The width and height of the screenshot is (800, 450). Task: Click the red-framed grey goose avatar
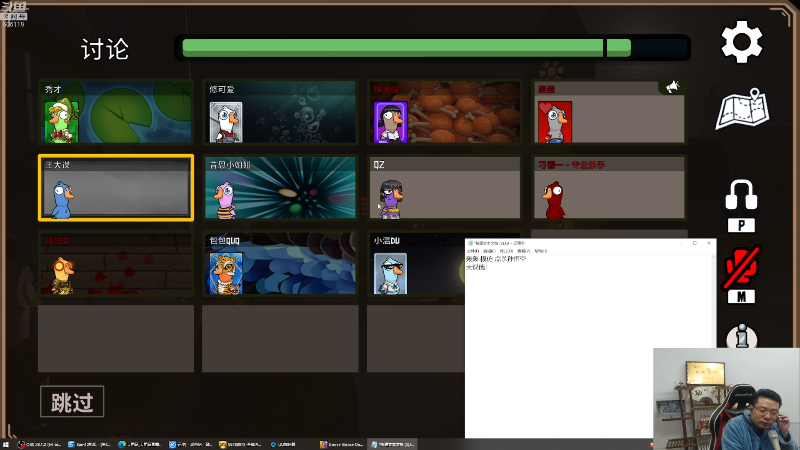click(555, 122)
